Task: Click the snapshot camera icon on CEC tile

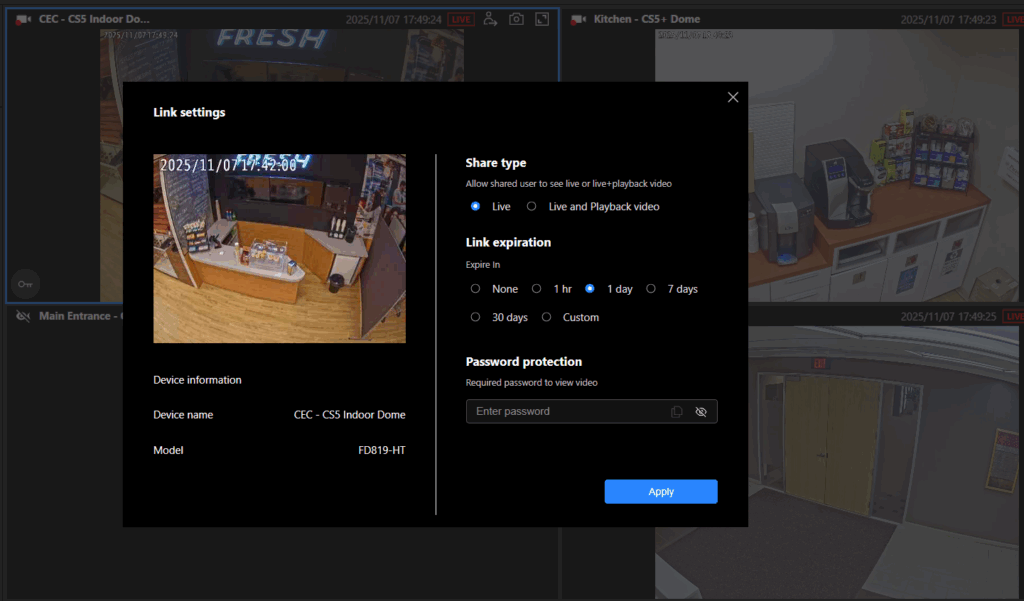Action: tap(516, 18)
